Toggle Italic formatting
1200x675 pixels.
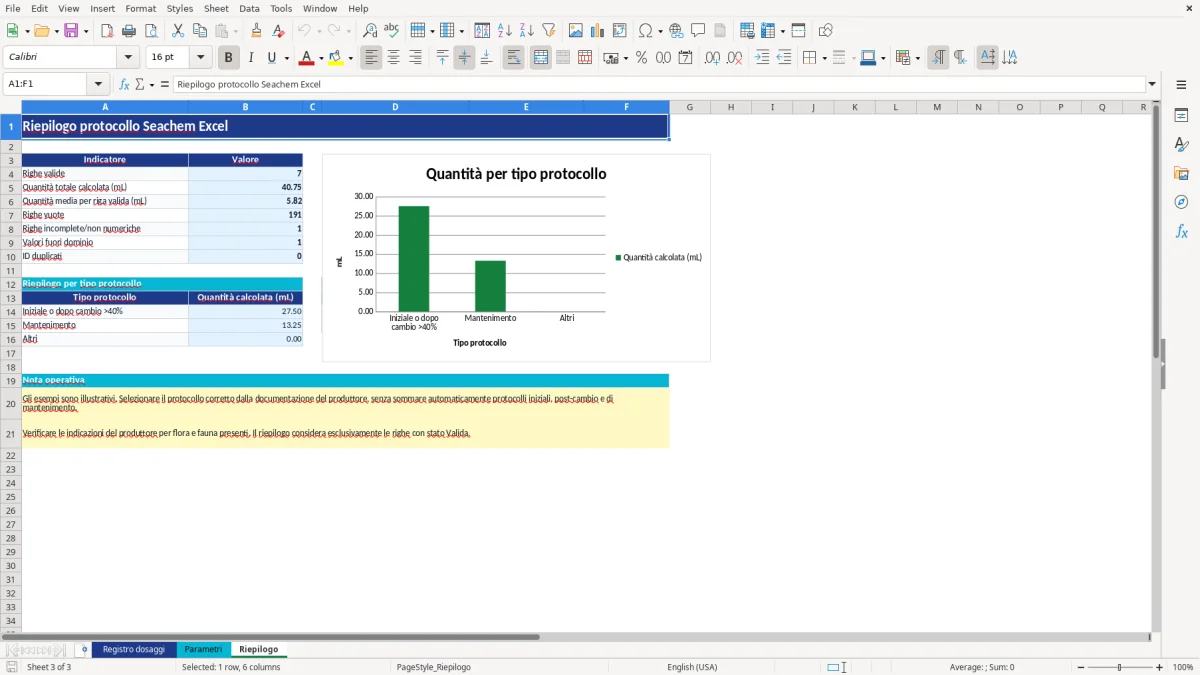click(251, 58)
